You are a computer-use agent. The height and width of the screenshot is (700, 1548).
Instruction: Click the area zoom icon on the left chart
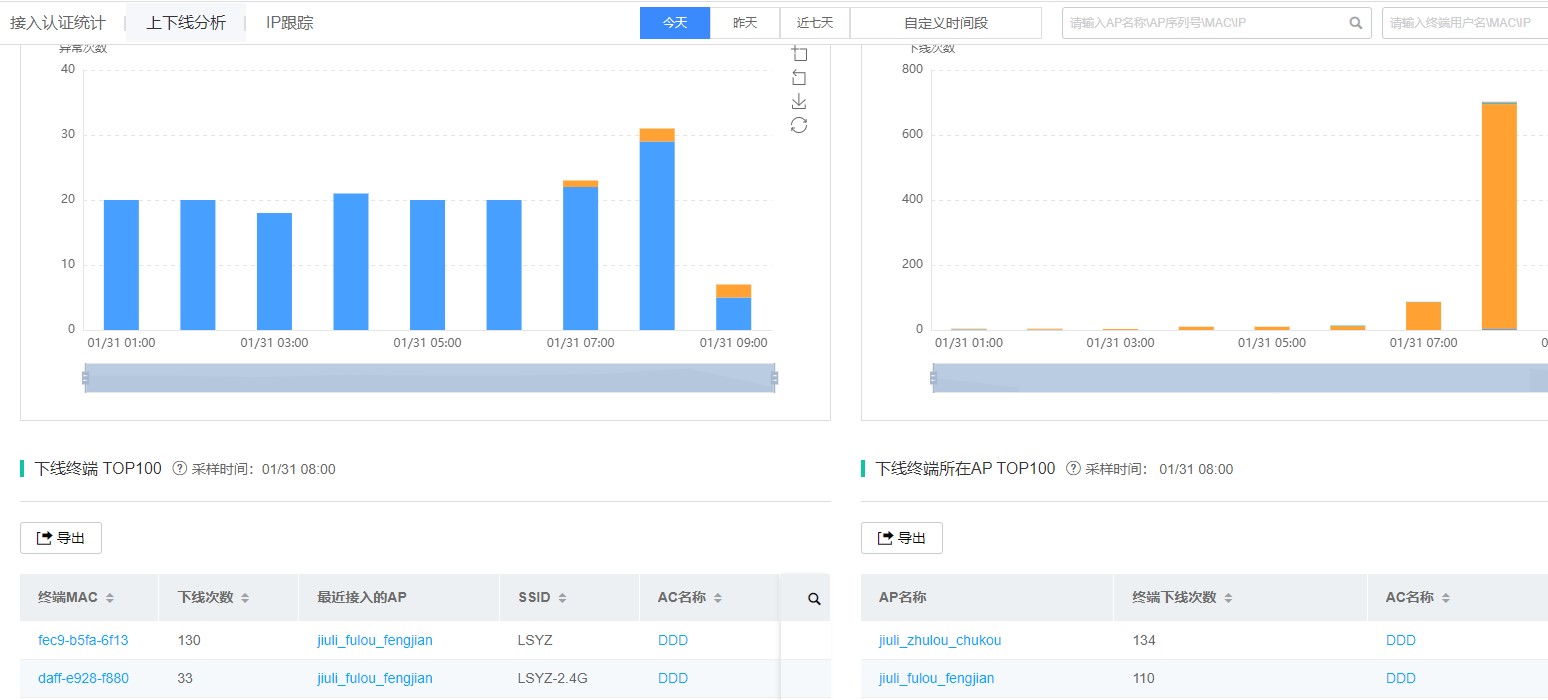point(799,54)
